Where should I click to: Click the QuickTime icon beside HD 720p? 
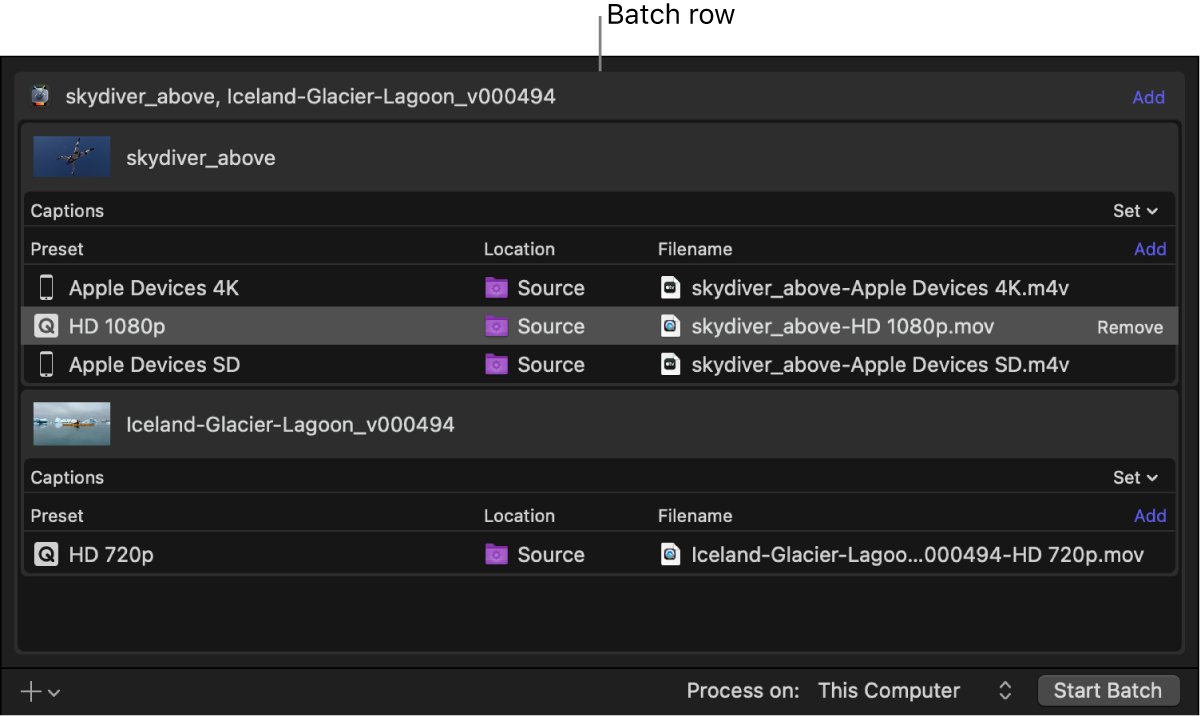click(x=46, y=554)
